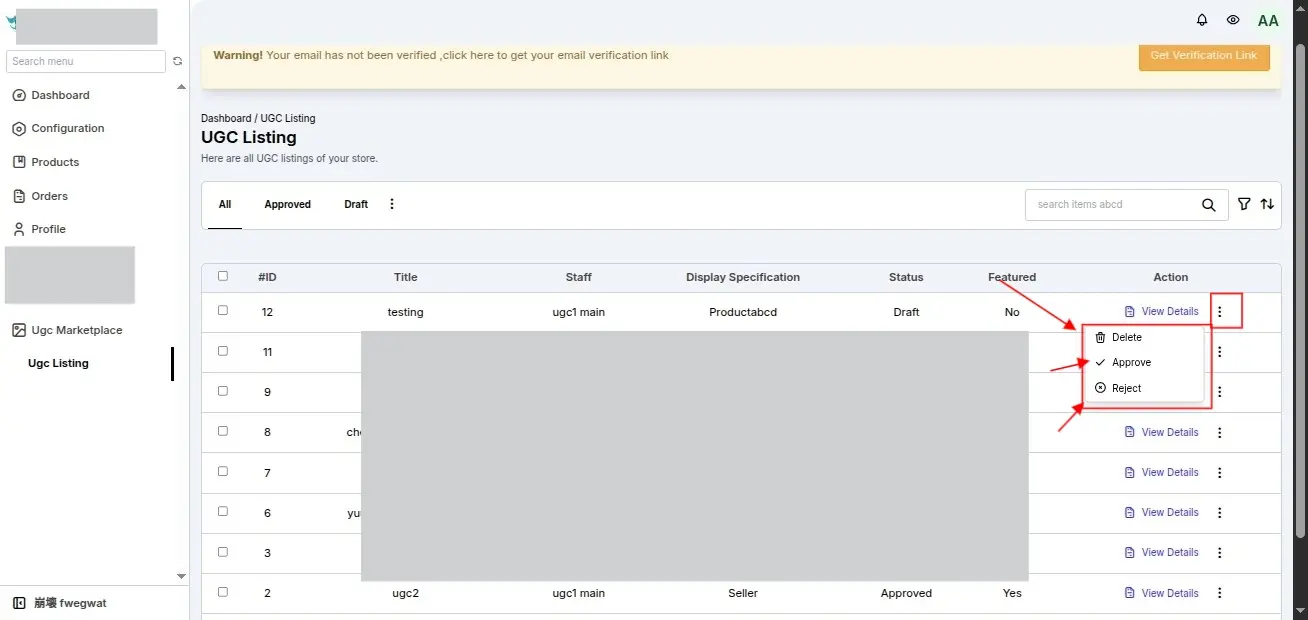The width and height of the screenshot is (1308, 620).
Task: Check the checkbox for row ID 2
Action: (223, 592)
